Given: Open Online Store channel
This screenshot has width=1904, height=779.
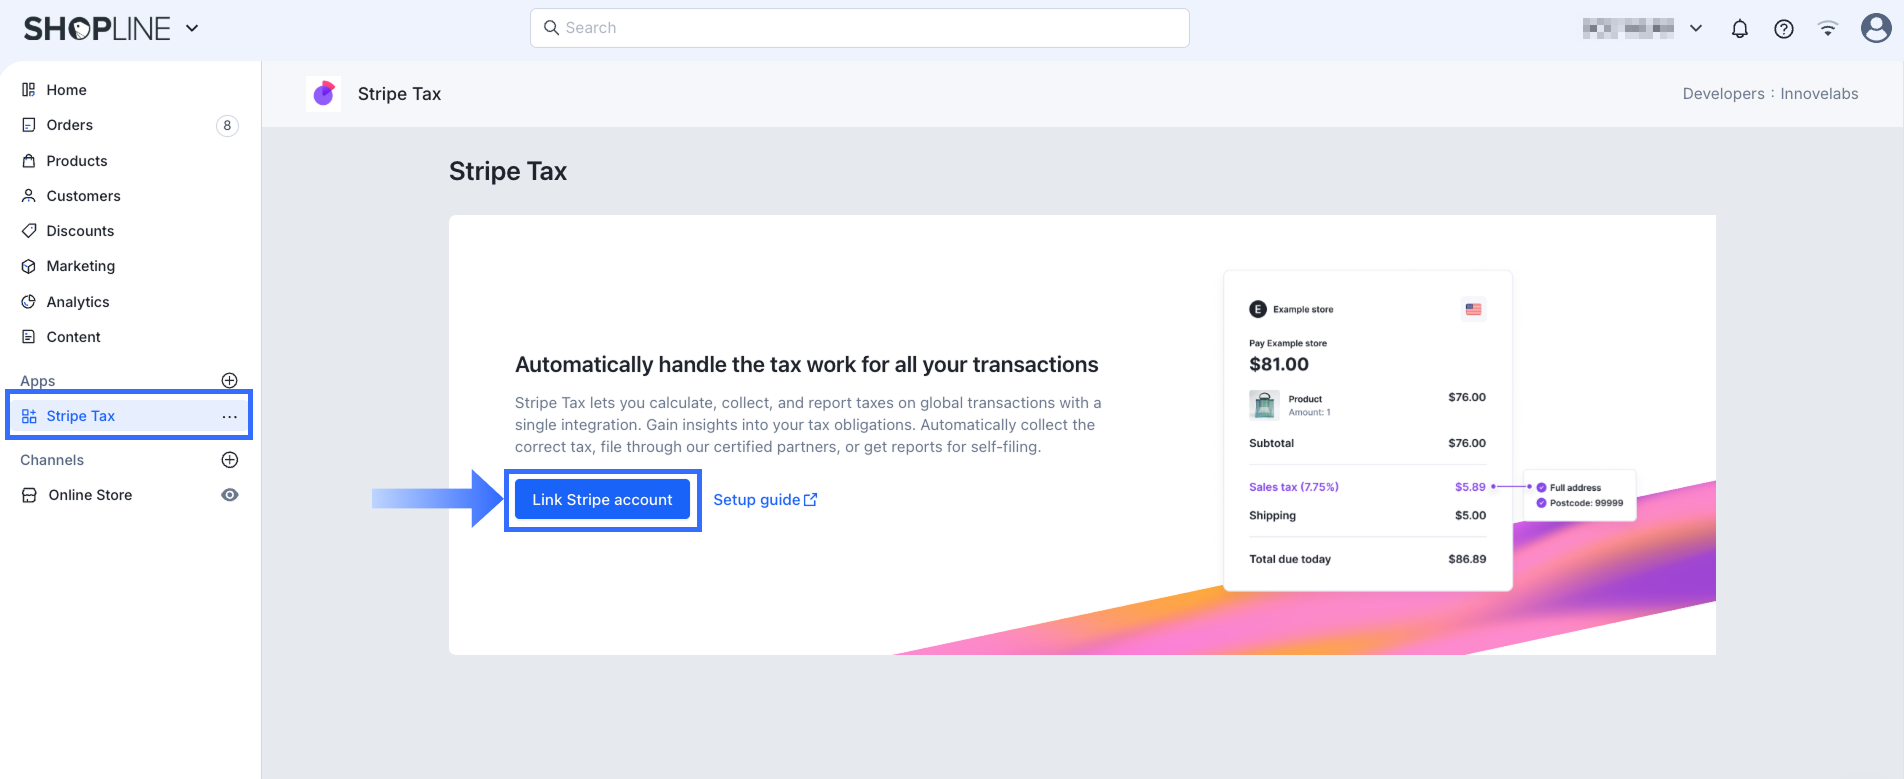Looking at the screenshot, I should (x=90, y=495).
